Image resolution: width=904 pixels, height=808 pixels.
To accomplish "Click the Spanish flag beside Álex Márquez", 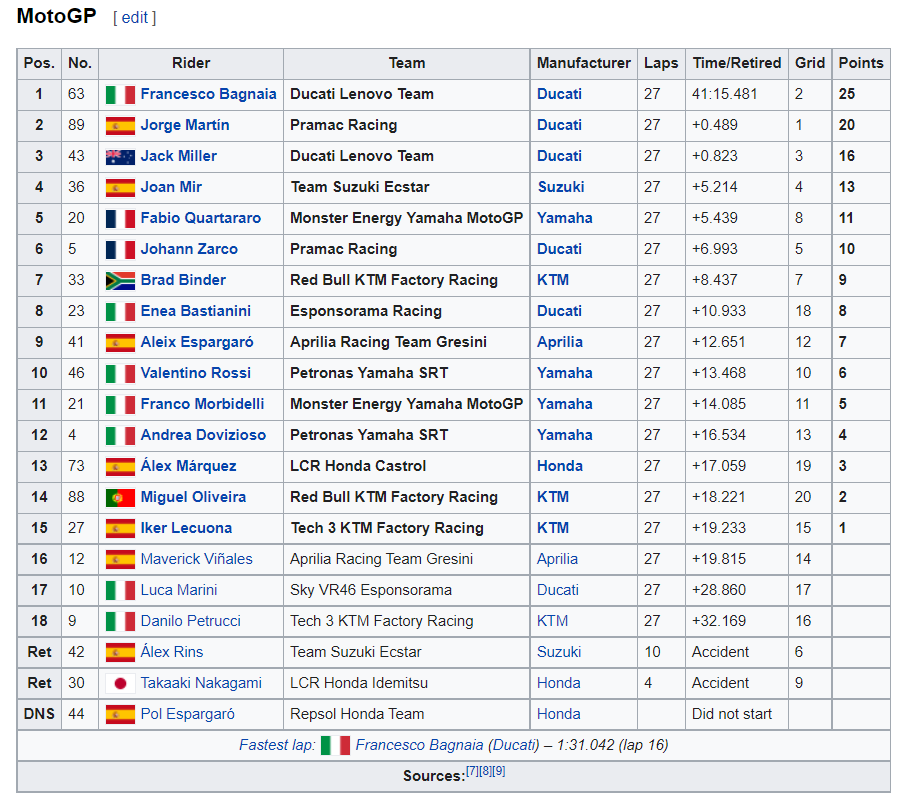I will pos(120,467).
